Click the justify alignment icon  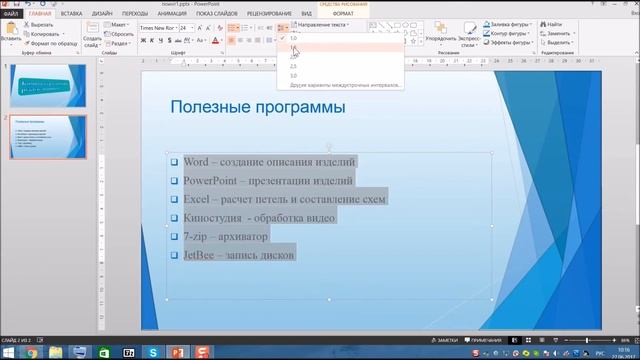(258, 40)
